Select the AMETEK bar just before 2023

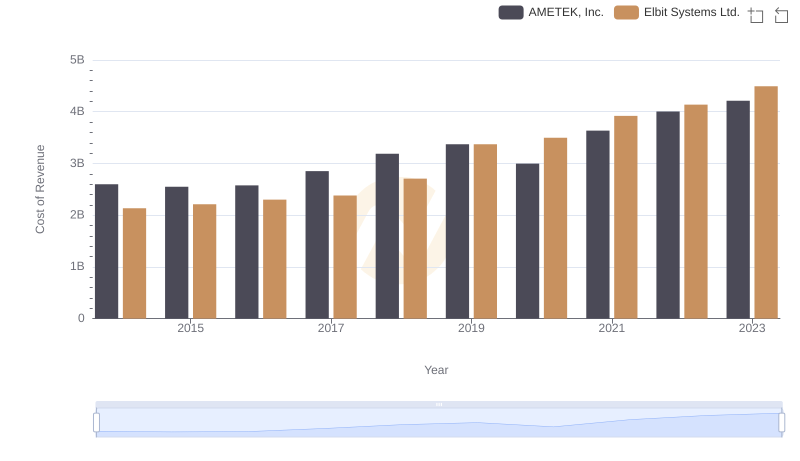pyautogui.click(x=738, y=210)
